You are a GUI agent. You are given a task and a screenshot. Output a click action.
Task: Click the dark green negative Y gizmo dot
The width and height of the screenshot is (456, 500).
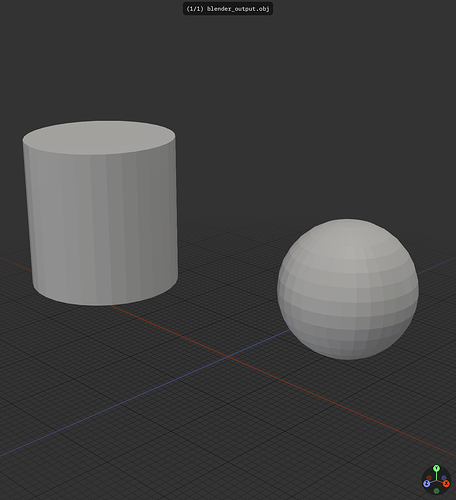tap(436, 491)
